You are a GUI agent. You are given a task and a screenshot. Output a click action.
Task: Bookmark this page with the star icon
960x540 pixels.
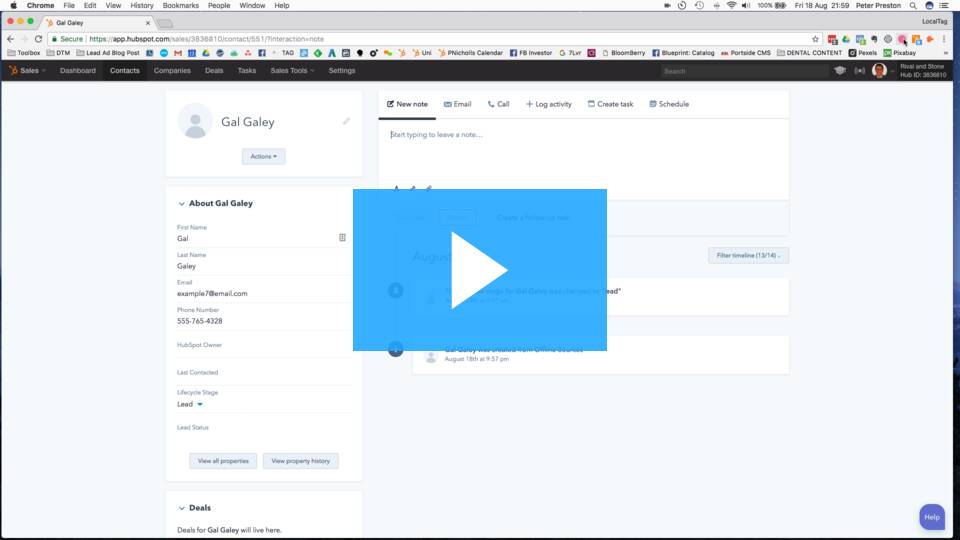point(815,39)
